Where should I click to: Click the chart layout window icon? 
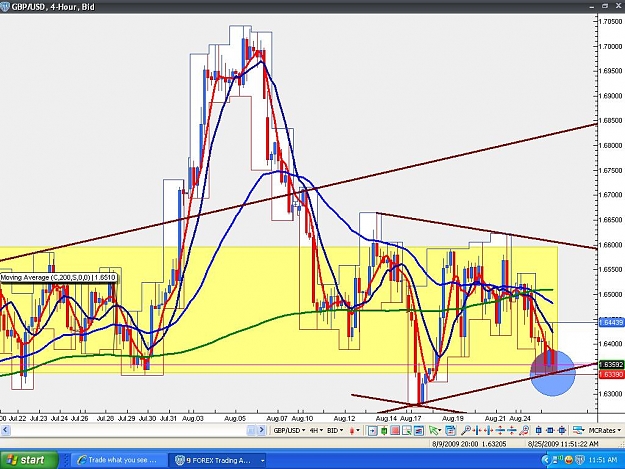[x=419, y=430]
